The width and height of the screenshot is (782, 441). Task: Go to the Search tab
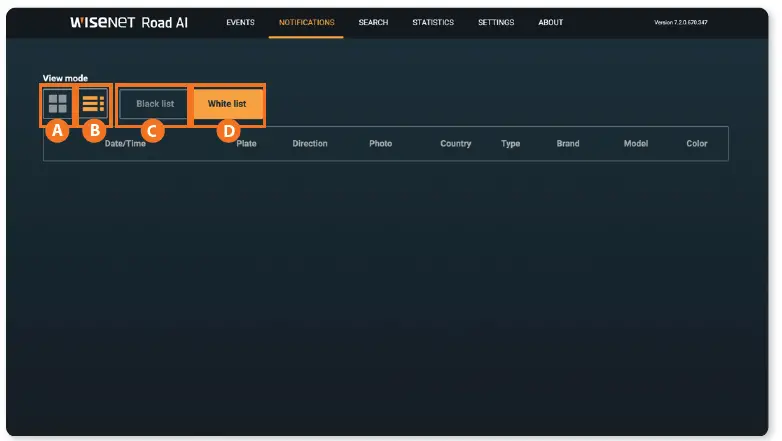point(373,22)
